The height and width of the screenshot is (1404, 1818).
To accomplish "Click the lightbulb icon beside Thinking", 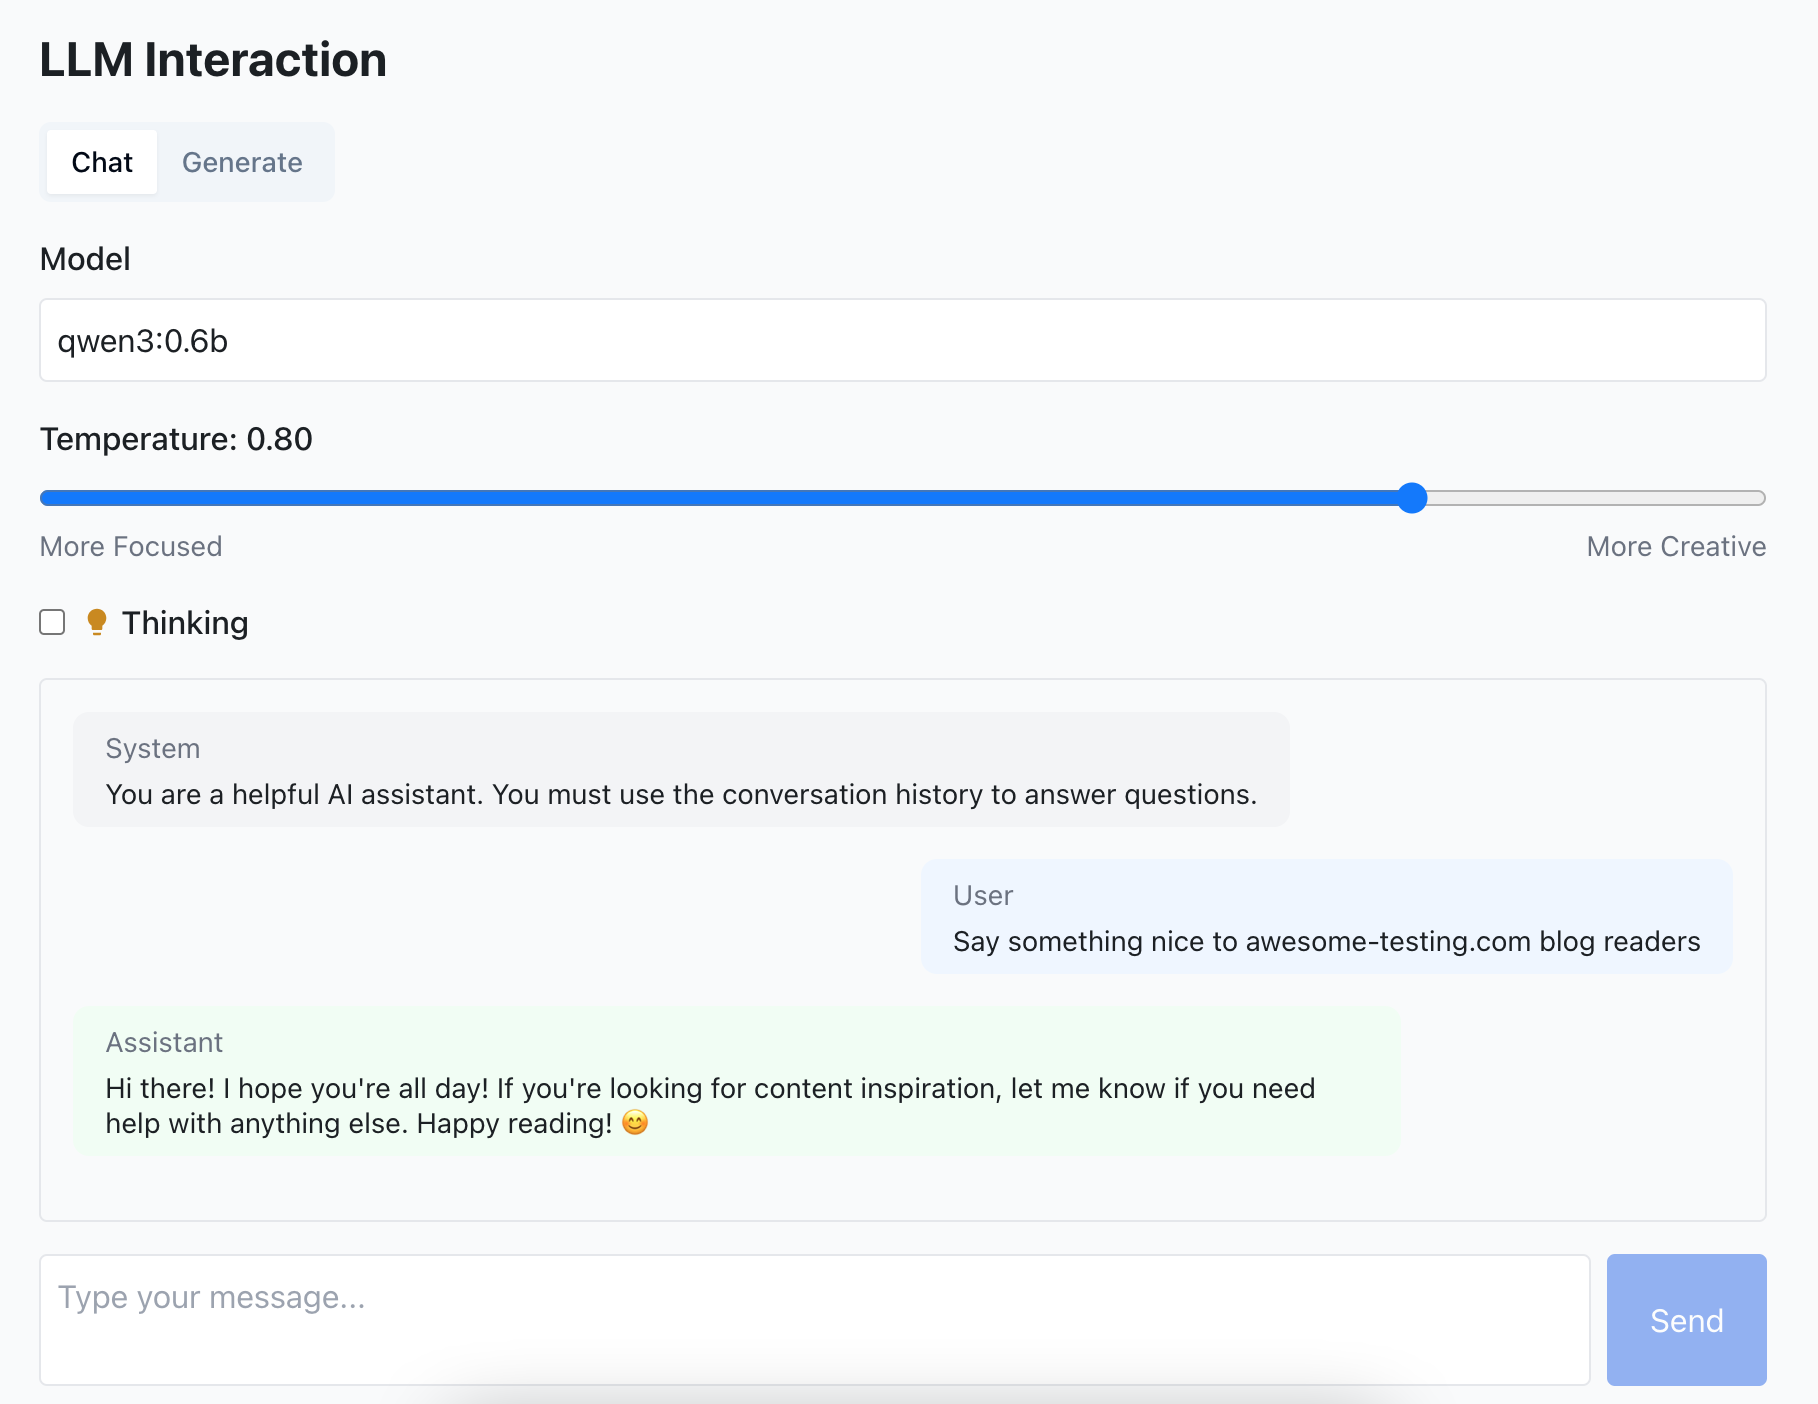I will click(97, 622).
